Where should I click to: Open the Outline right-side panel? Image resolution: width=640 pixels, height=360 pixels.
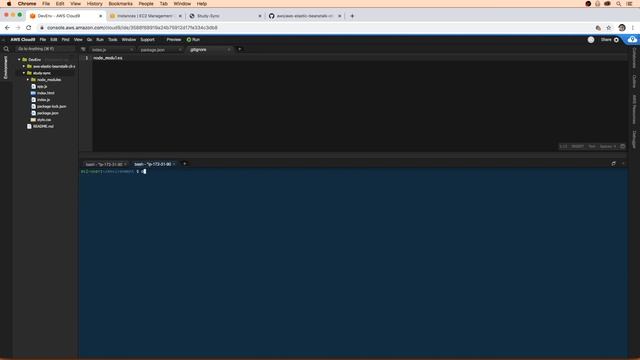[634, 81]
